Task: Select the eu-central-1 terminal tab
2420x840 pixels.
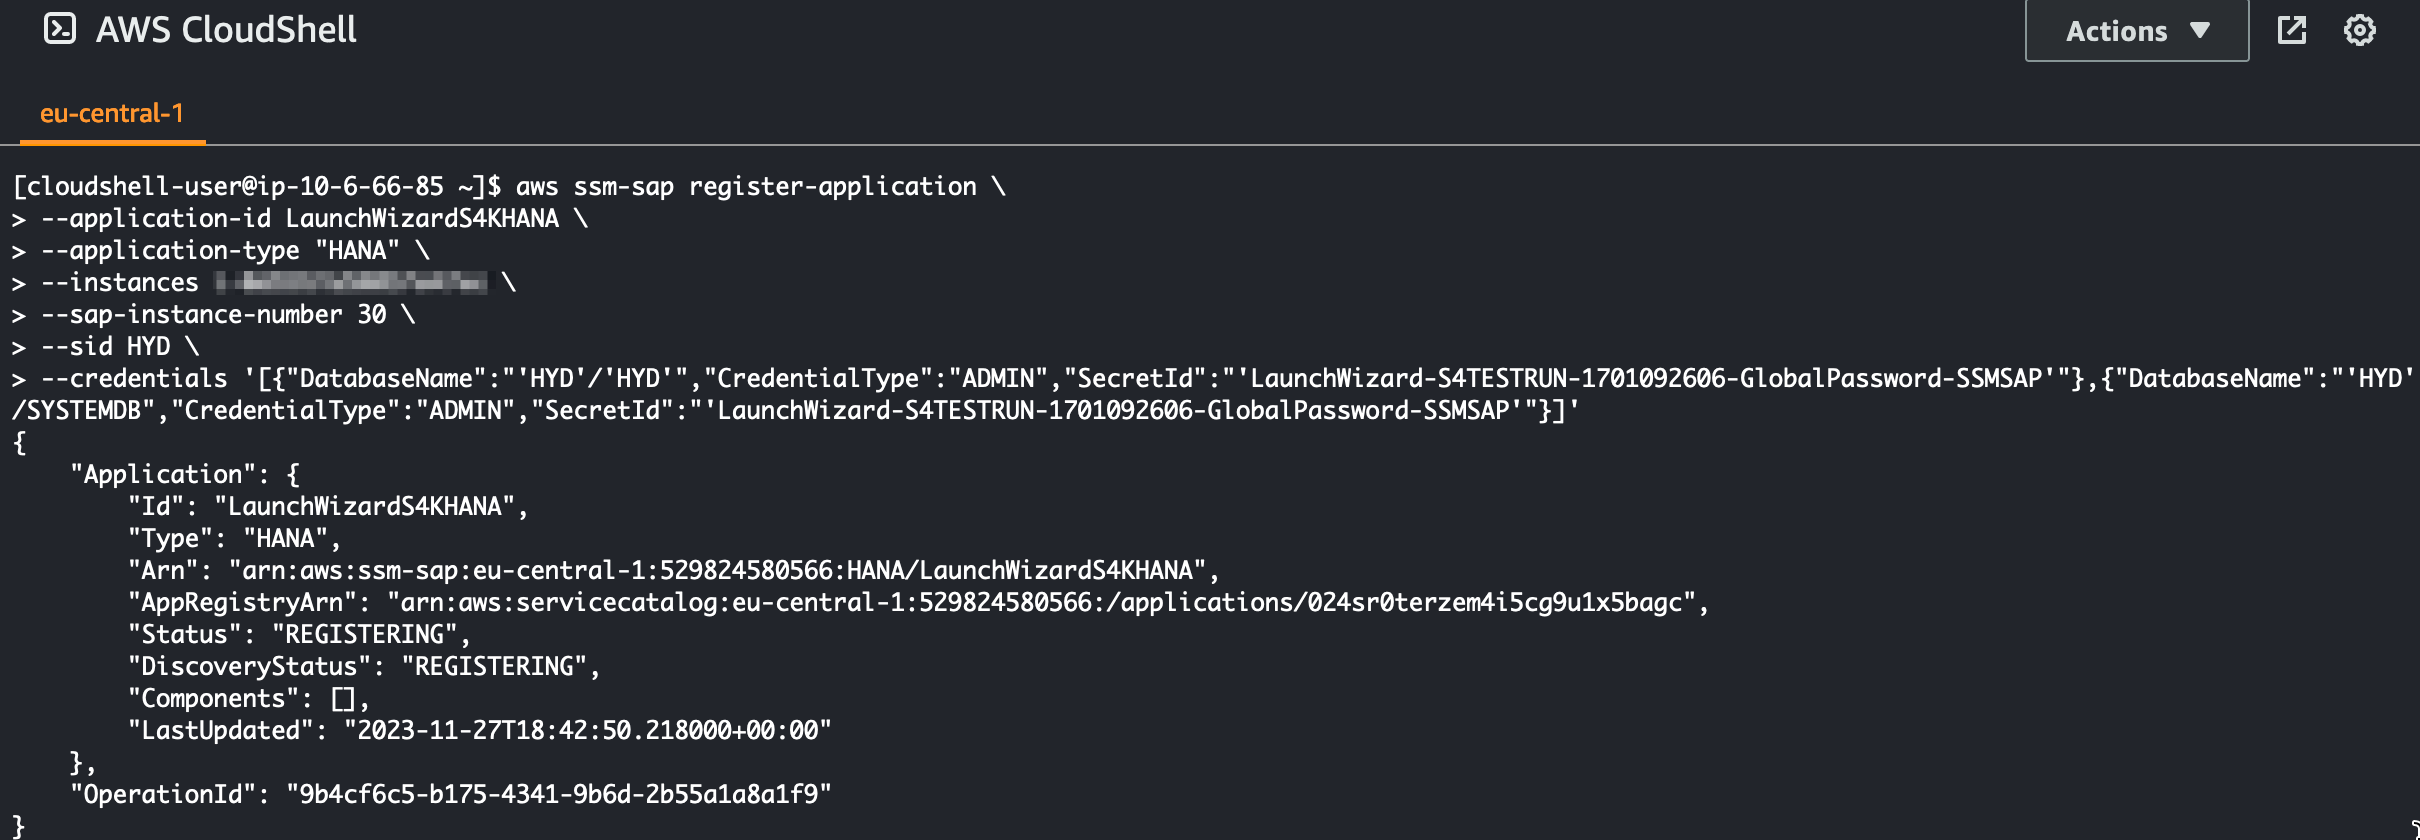Action: coord(112,114)
